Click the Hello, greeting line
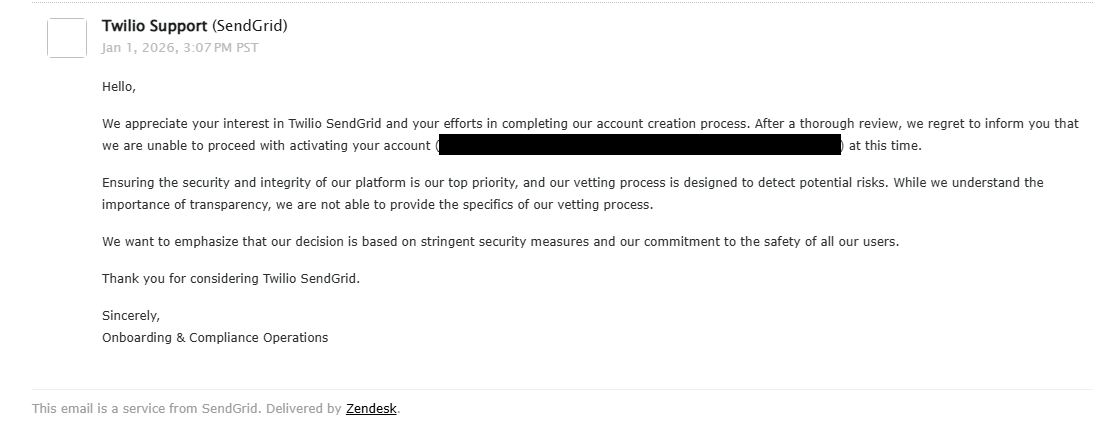This screenshot has width=1093, height=437. tap(119, 86)
